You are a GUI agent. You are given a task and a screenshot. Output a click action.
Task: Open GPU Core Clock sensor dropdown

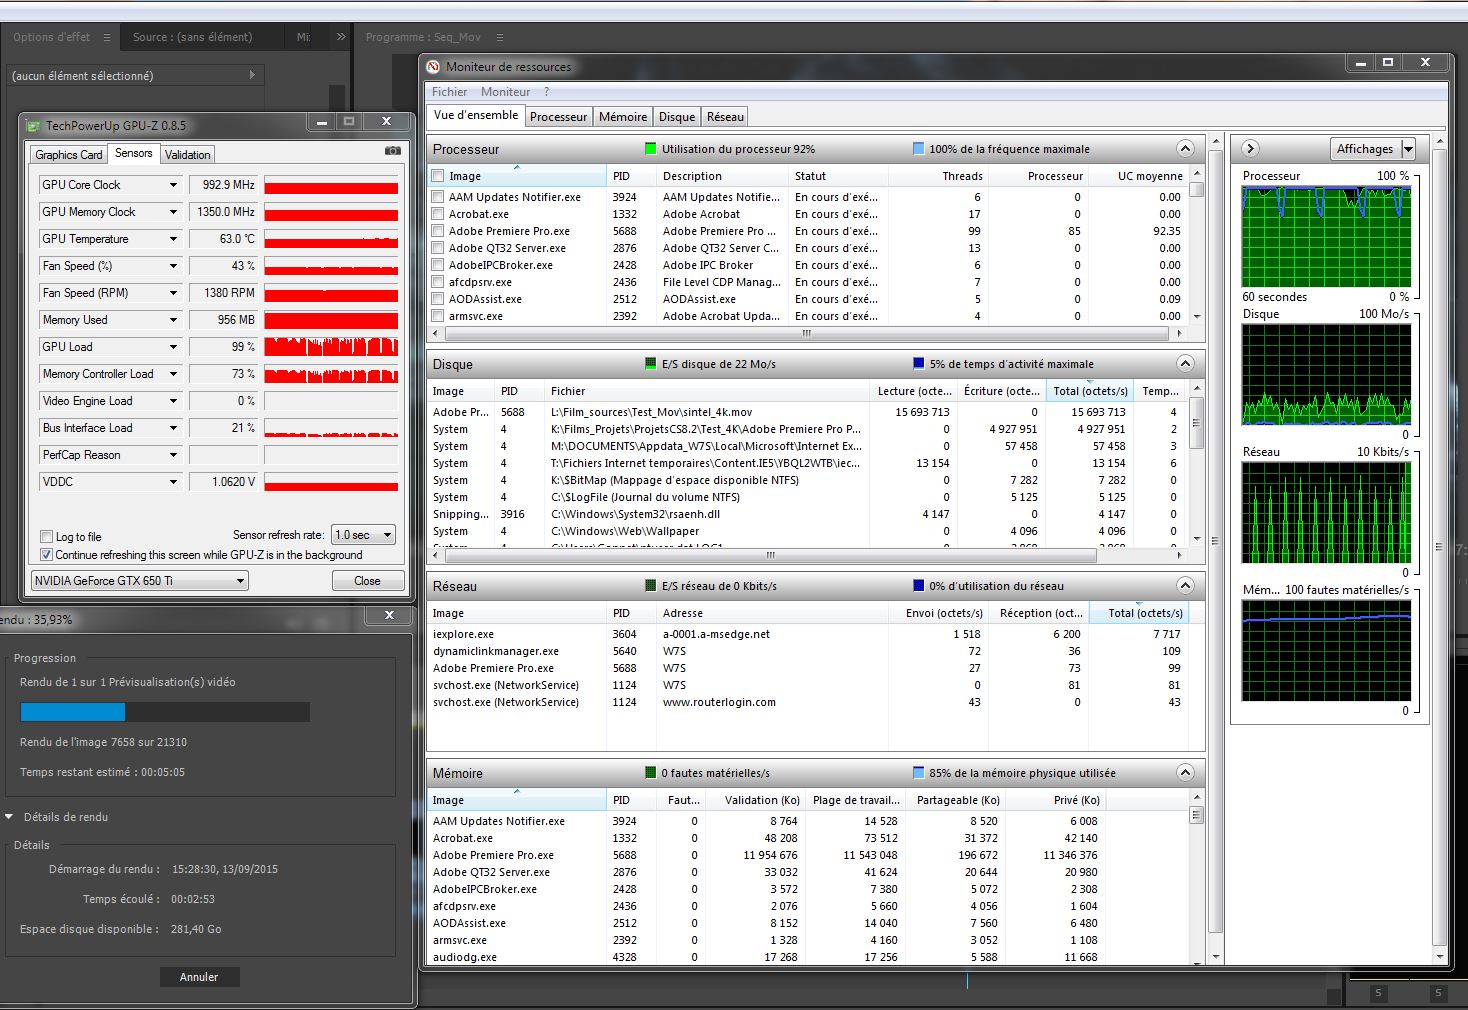pyautogui.click(x=173, y=185)
